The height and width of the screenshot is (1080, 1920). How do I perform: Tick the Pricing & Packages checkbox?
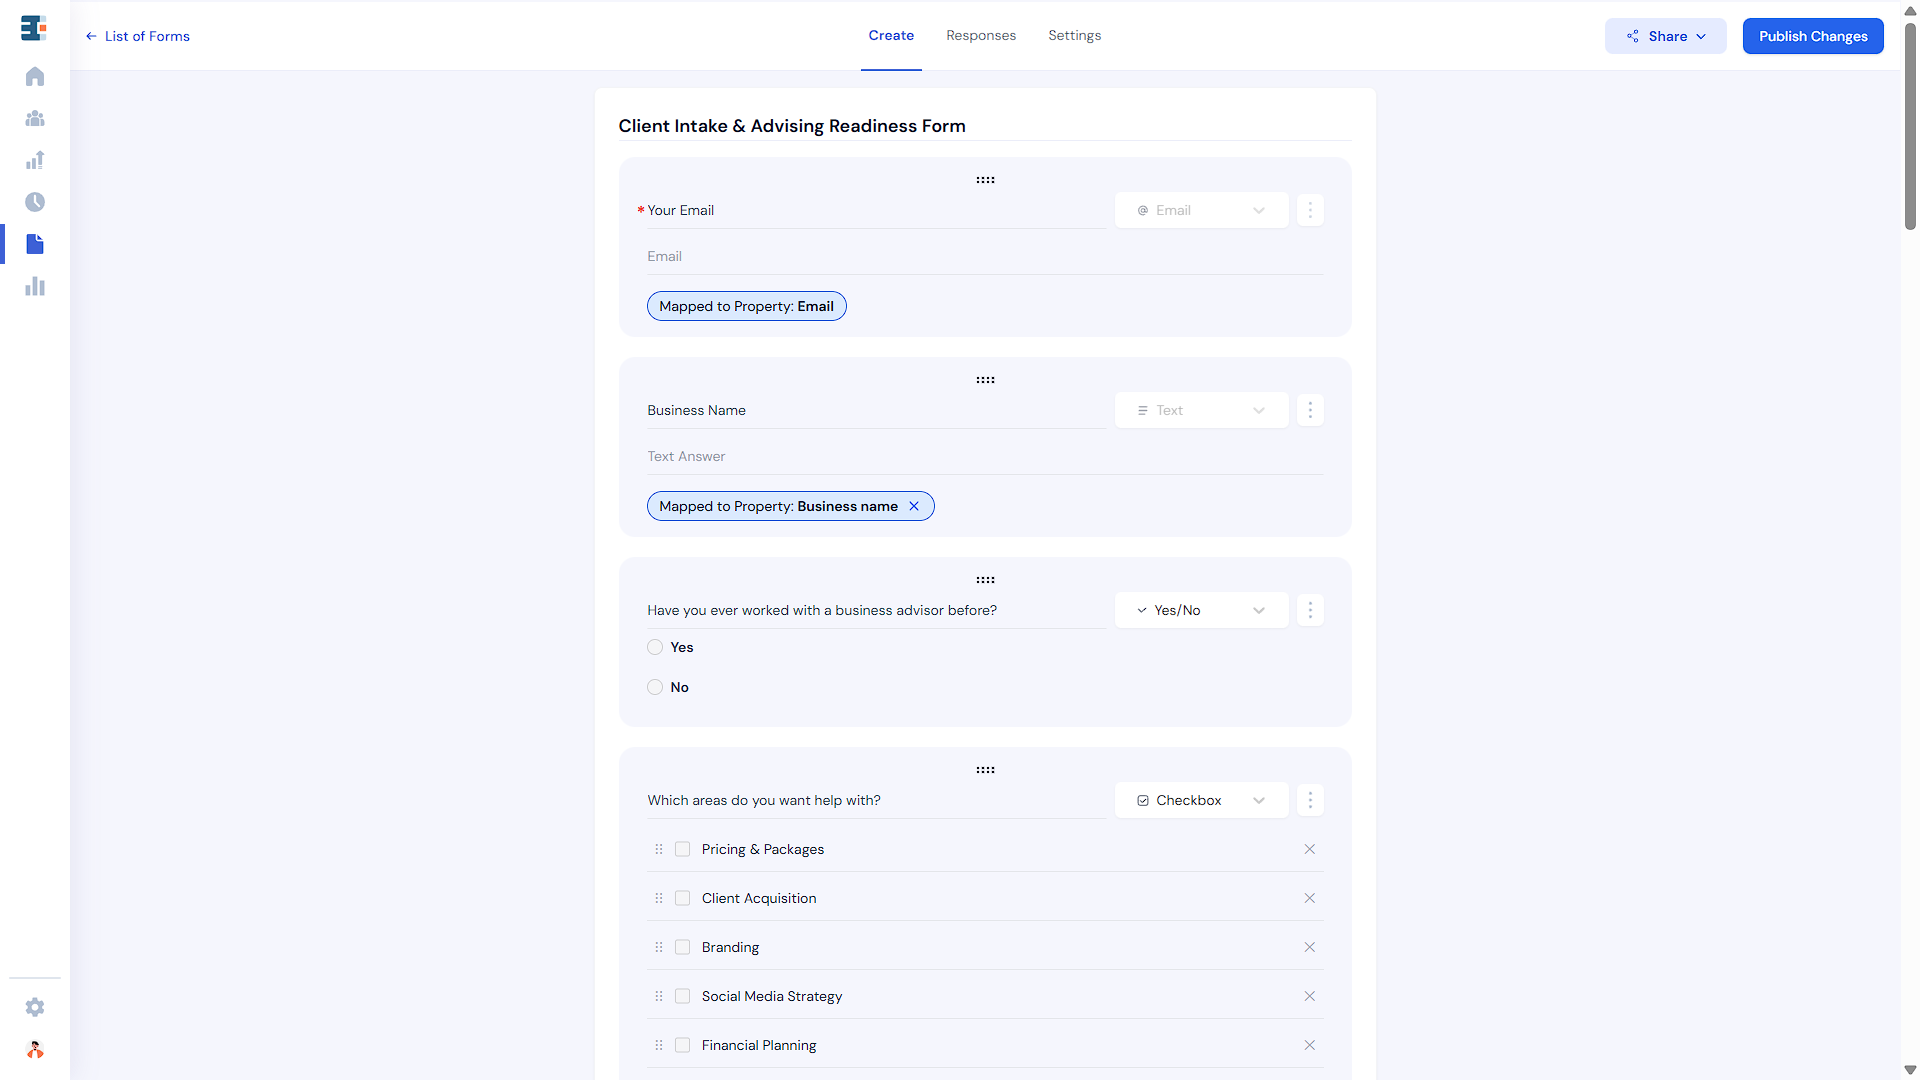683,849
